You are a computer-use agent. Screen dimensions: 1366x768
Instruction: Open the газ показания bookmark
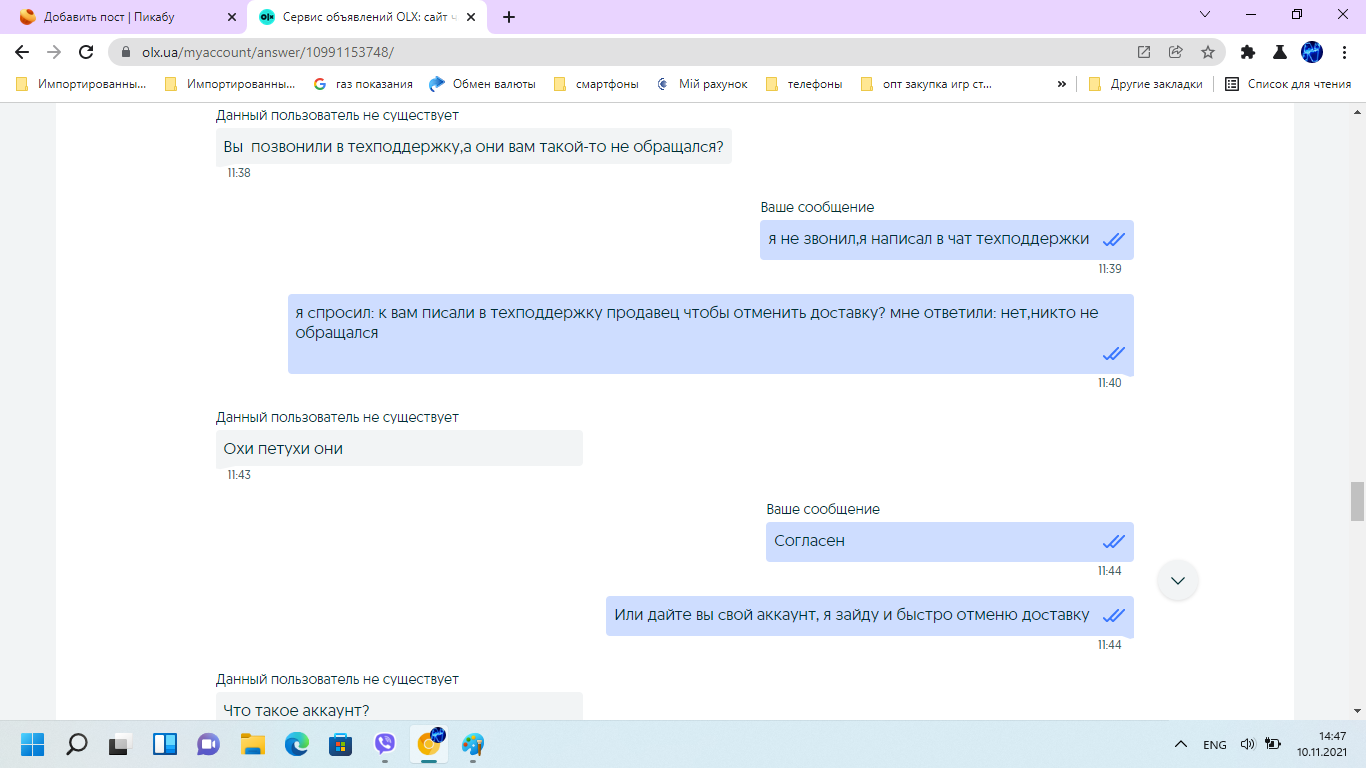tap(363, 84)
